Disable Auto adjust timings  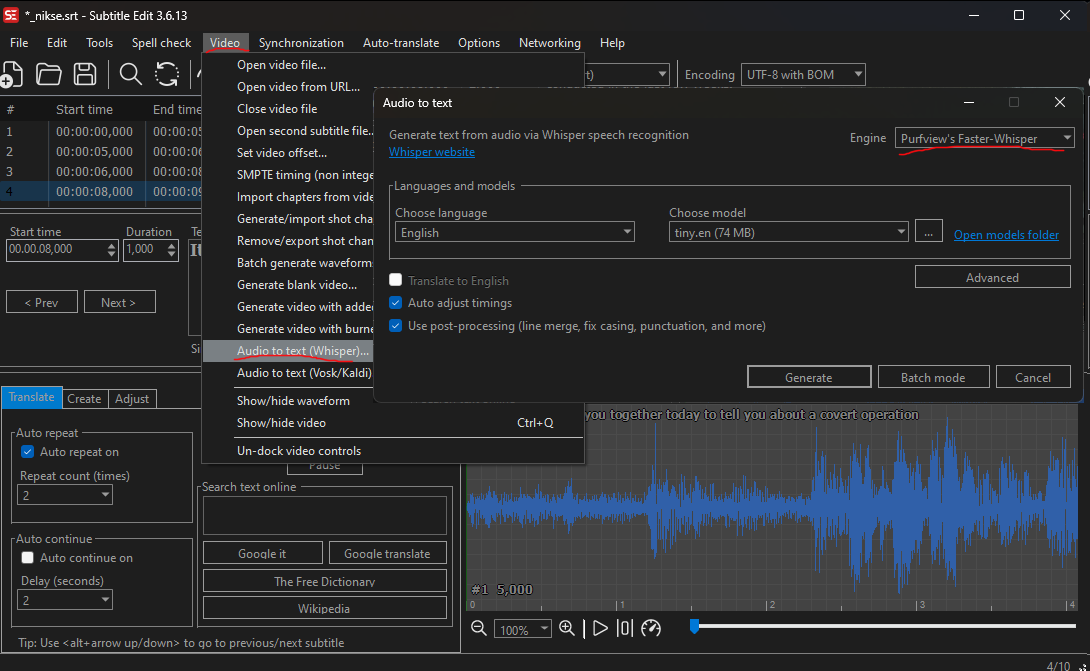coord(395,302)
